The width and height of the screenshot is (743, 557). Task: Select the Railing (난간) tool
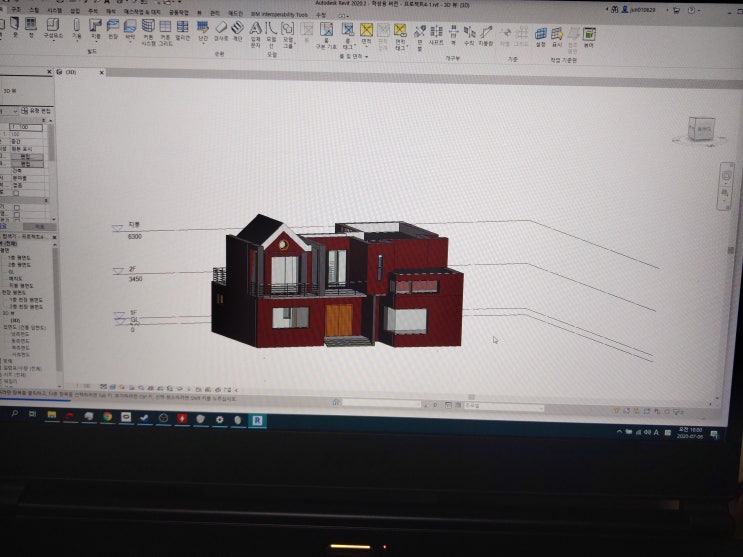click(203, 31)
